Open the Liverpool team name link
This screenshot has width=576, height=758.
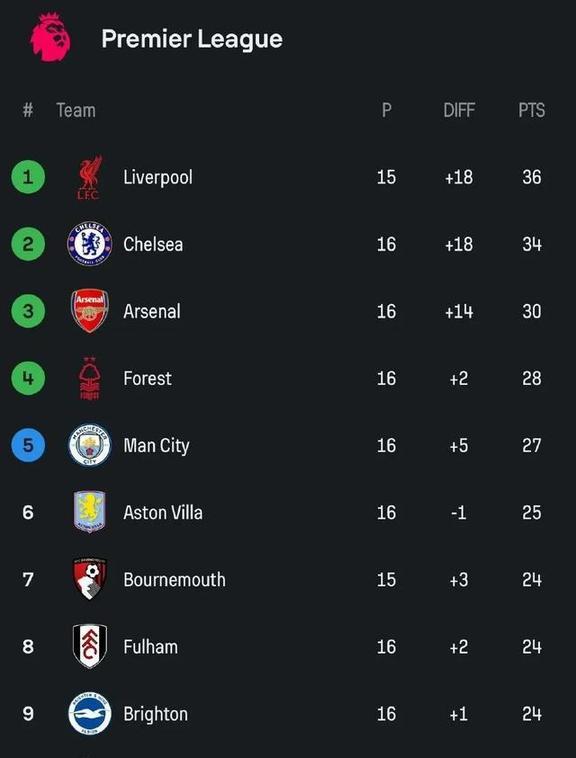pyautogui.click(x=158, y=177)
